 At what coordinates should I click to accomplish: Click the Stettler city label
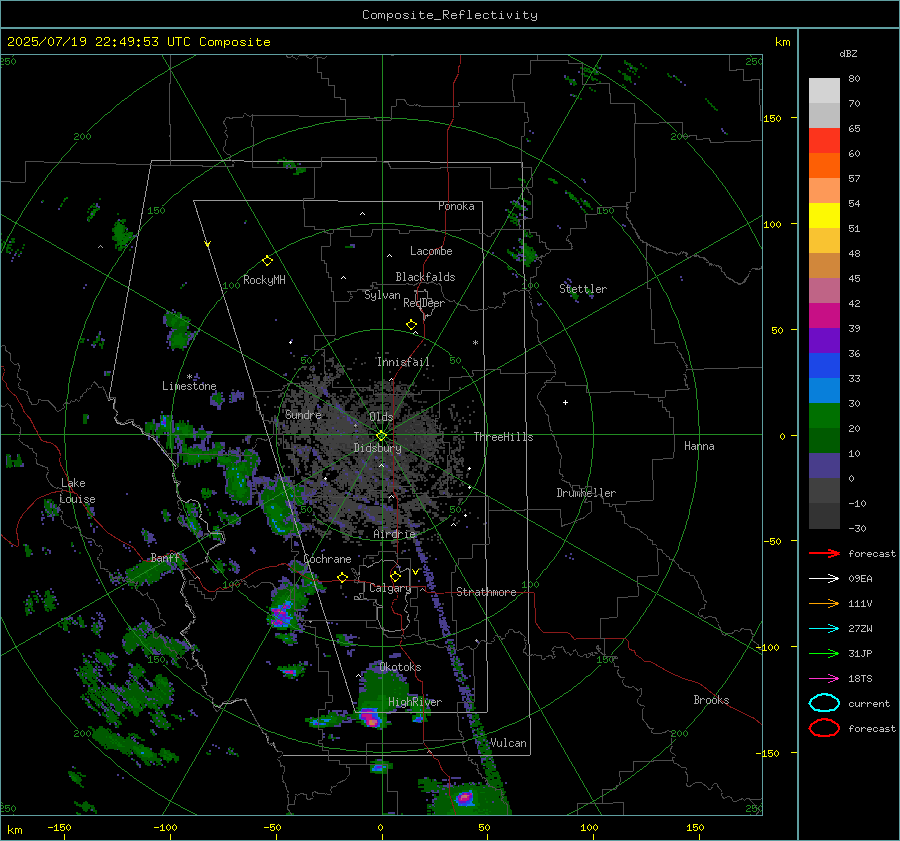[x=583, y=289]
